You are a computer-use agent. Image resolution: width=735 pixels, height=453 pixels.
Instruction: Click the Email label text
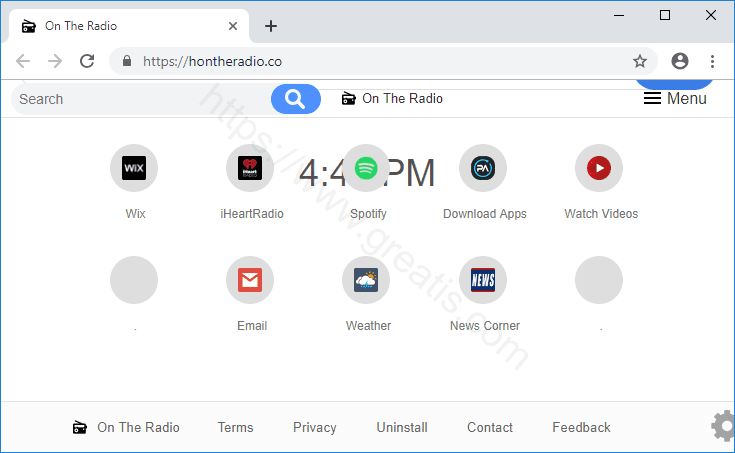point(252,325)
